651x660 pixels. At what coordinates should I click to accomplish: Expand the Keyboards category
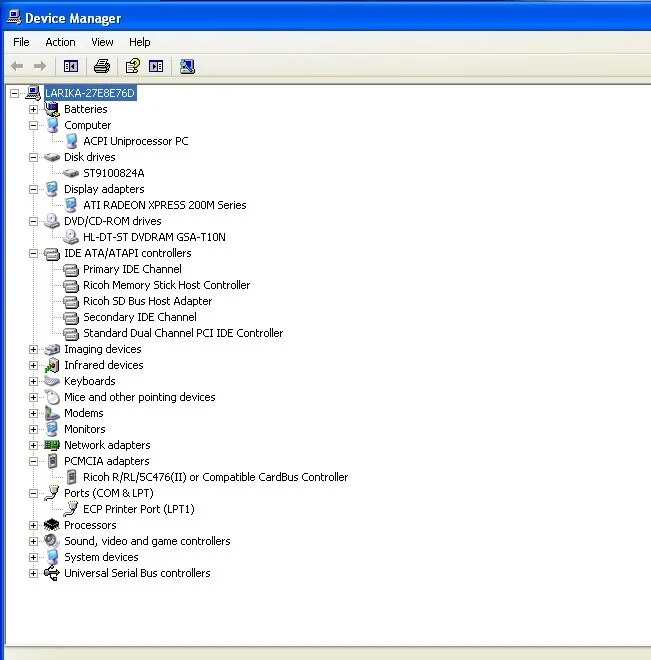33,381
